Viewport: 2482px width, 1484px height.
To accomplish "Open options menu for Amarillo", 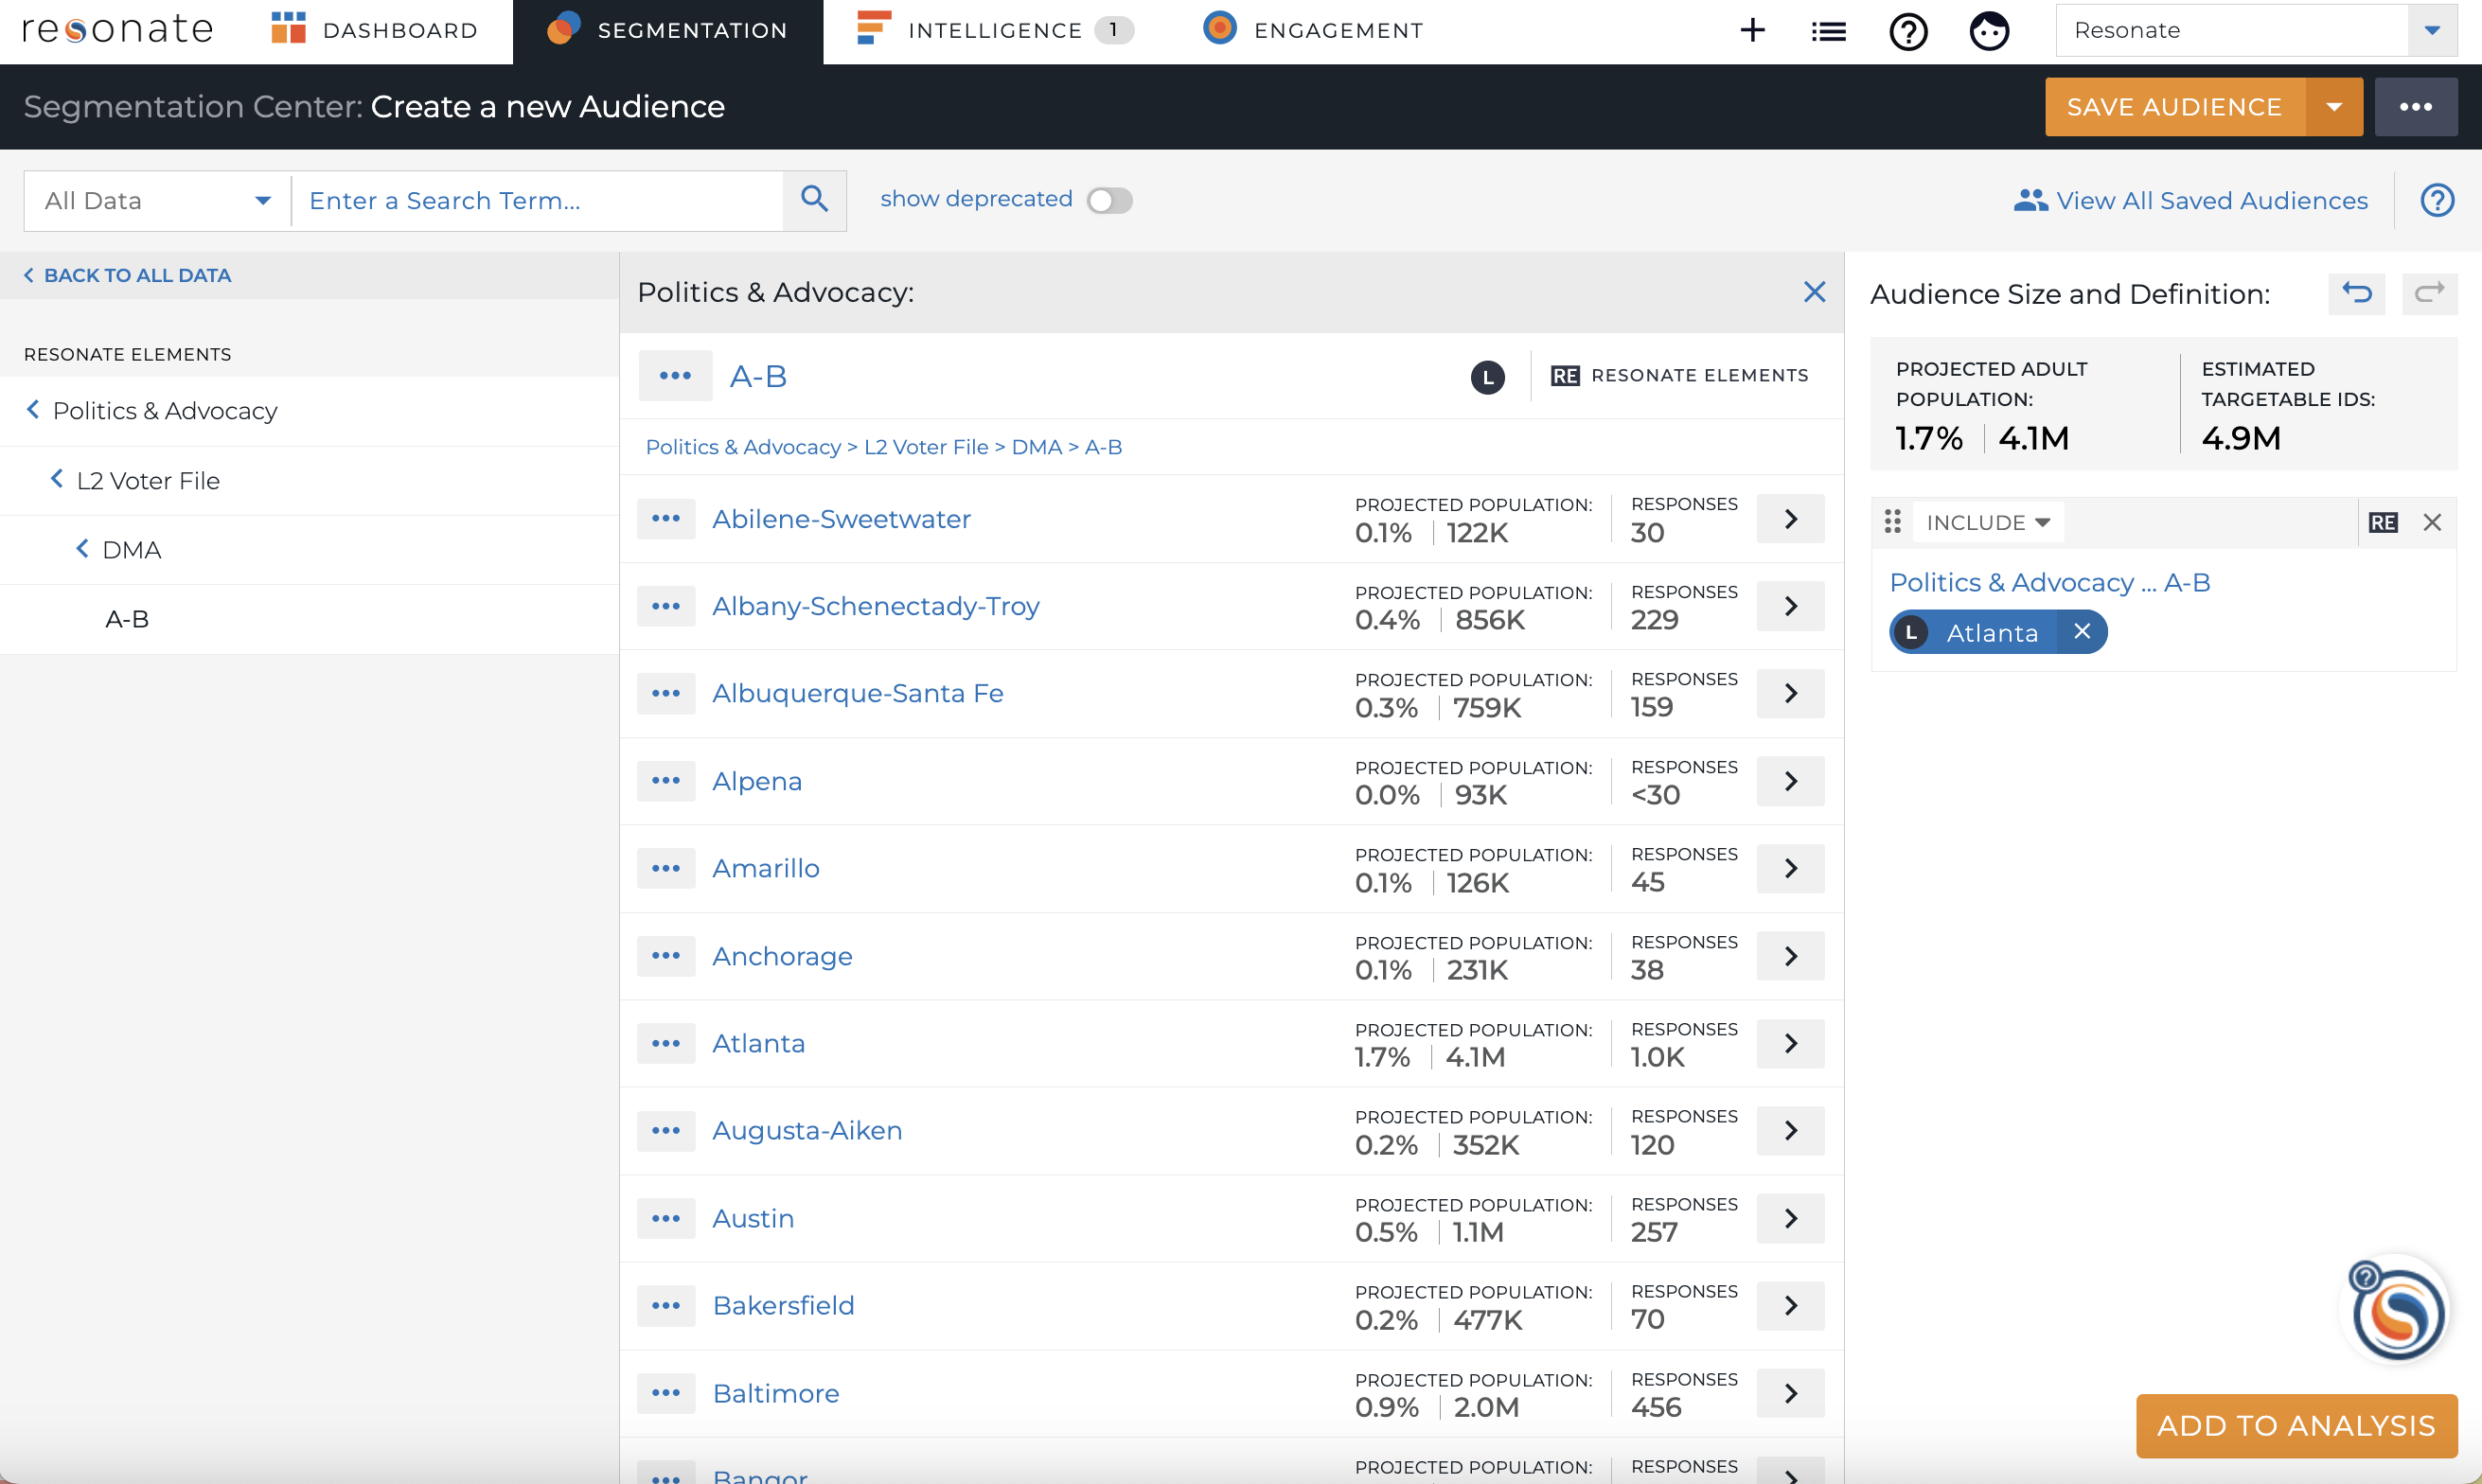I will [666, 868].
